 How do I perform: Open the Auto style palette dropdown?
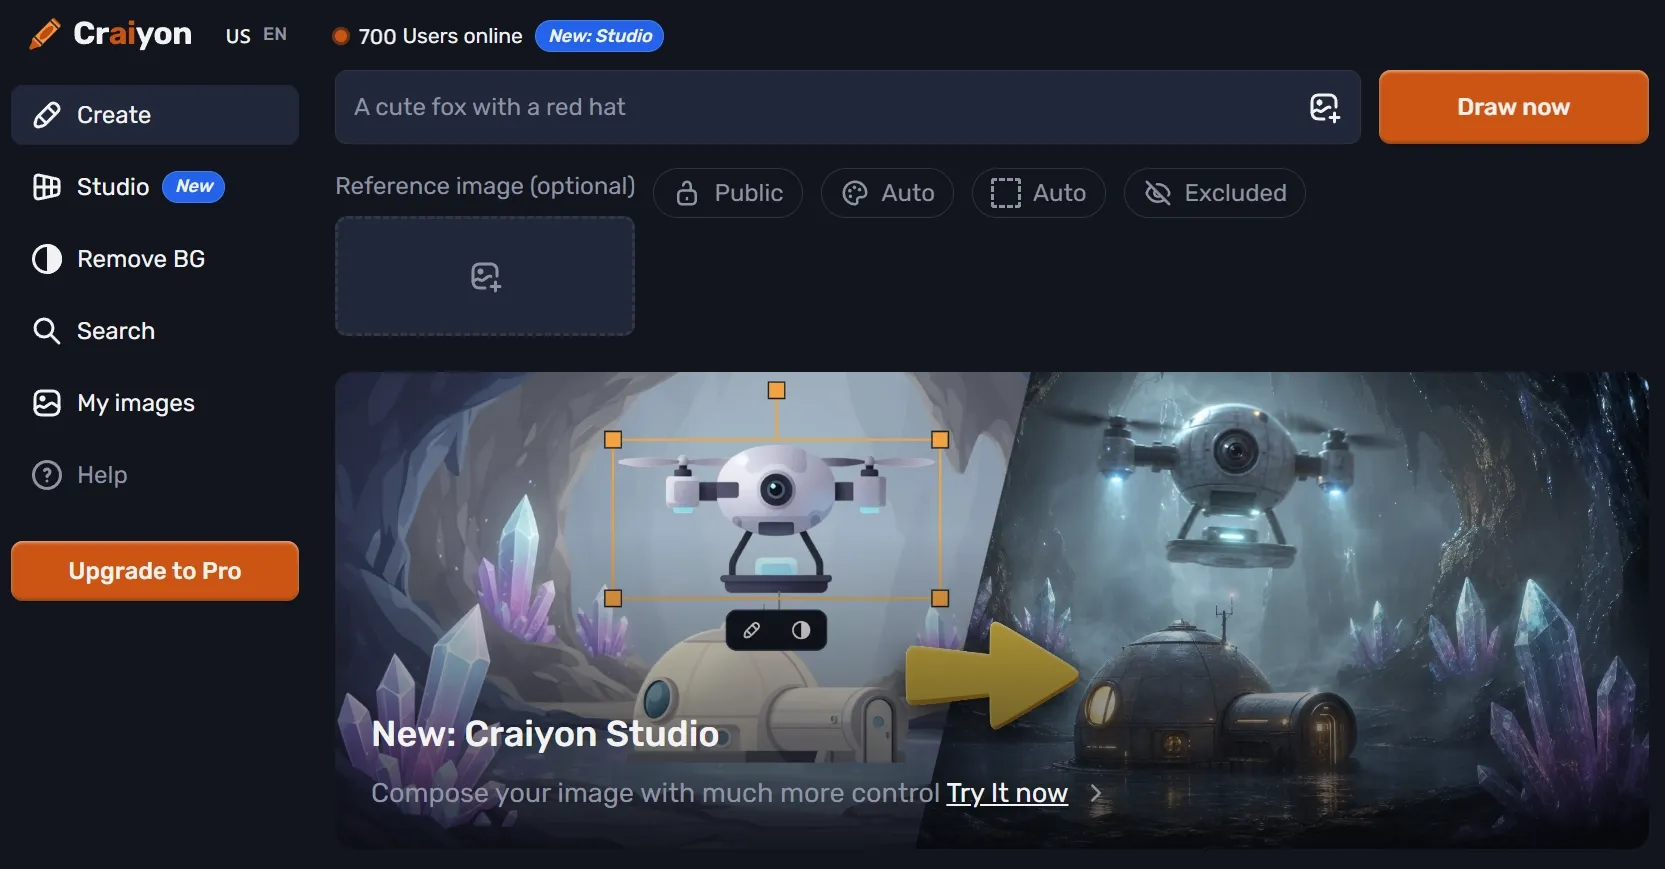pos(887,193)
